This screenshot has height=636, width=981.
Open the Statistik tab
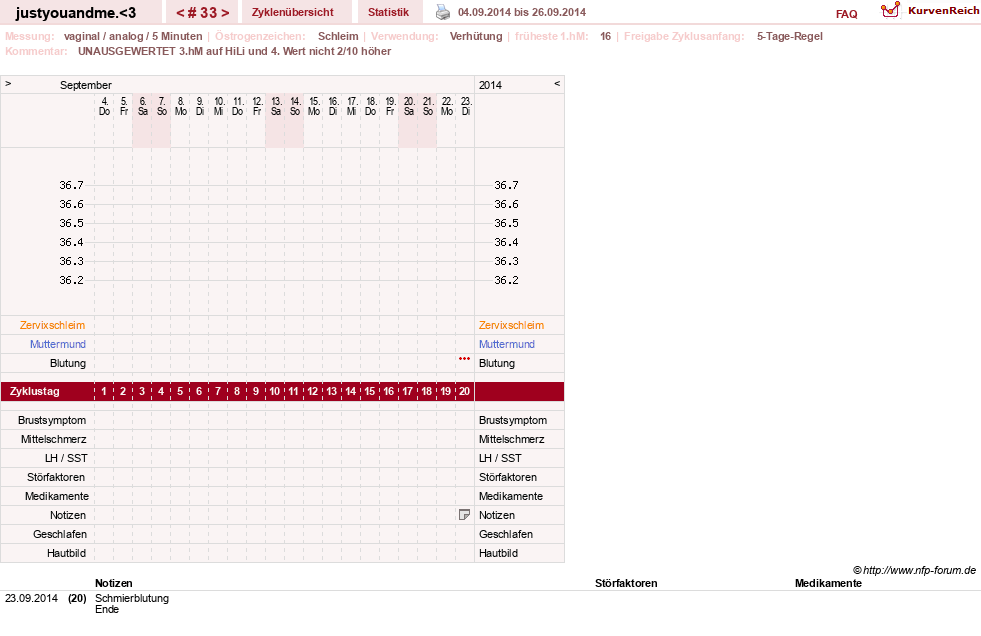(389, 13)
